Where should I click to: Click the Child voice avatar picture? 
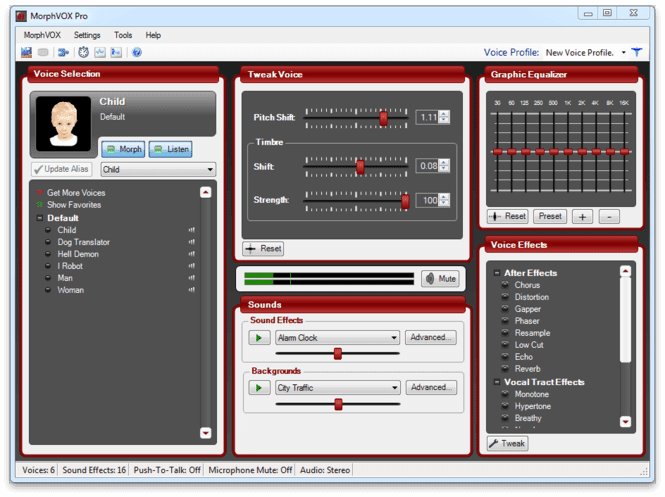64,124
